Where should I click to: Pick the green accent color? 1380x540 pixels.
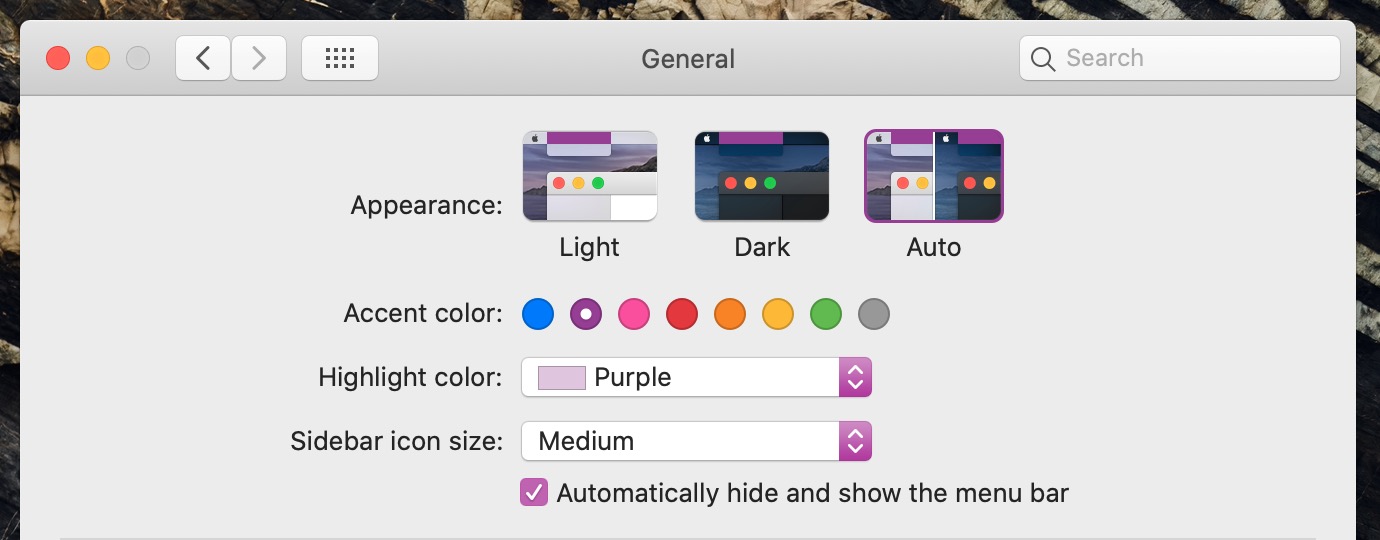click(x=826, y=315)
